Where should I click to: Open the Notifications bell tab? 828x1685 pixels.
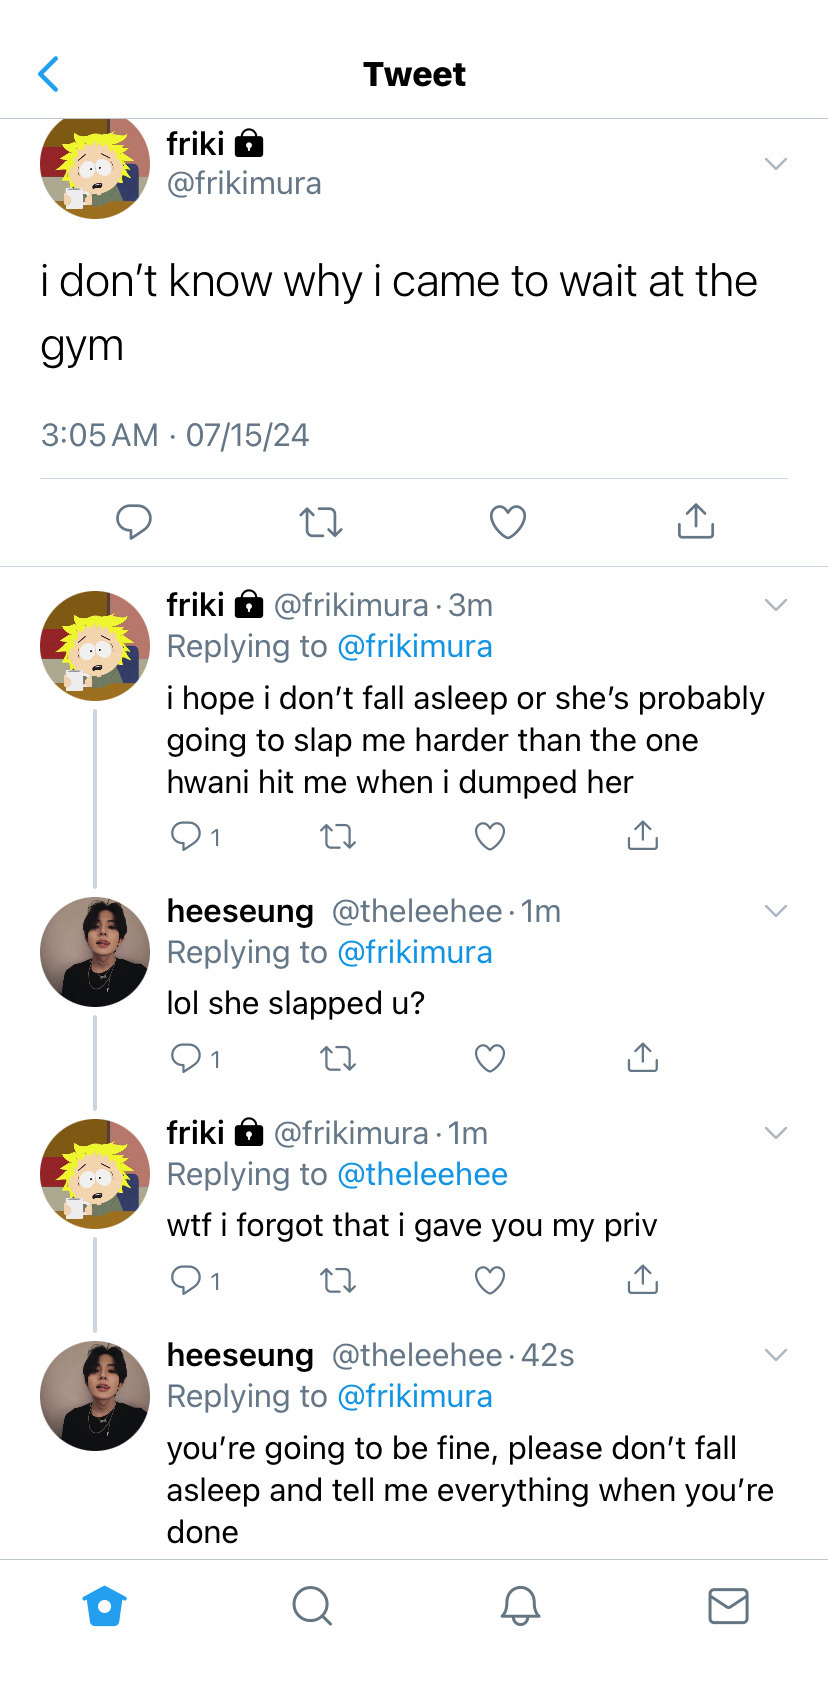(x=520, y=1606)
